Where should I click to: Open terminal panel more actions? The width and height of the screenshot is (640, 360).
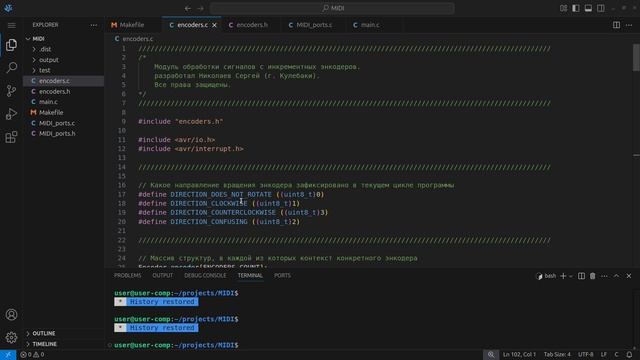(604, 276)
